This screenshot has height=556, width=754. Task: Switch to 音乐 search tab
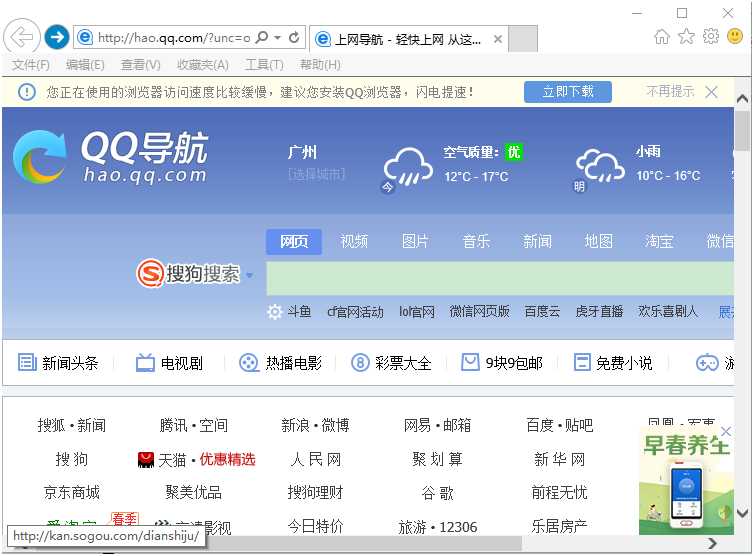coord(476,241)
